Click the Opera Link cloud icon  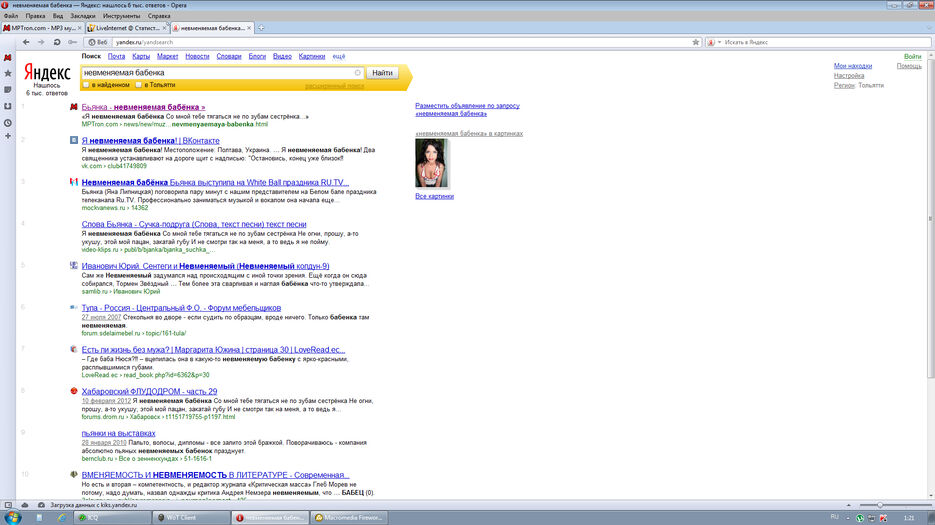[x=24, y=505]
